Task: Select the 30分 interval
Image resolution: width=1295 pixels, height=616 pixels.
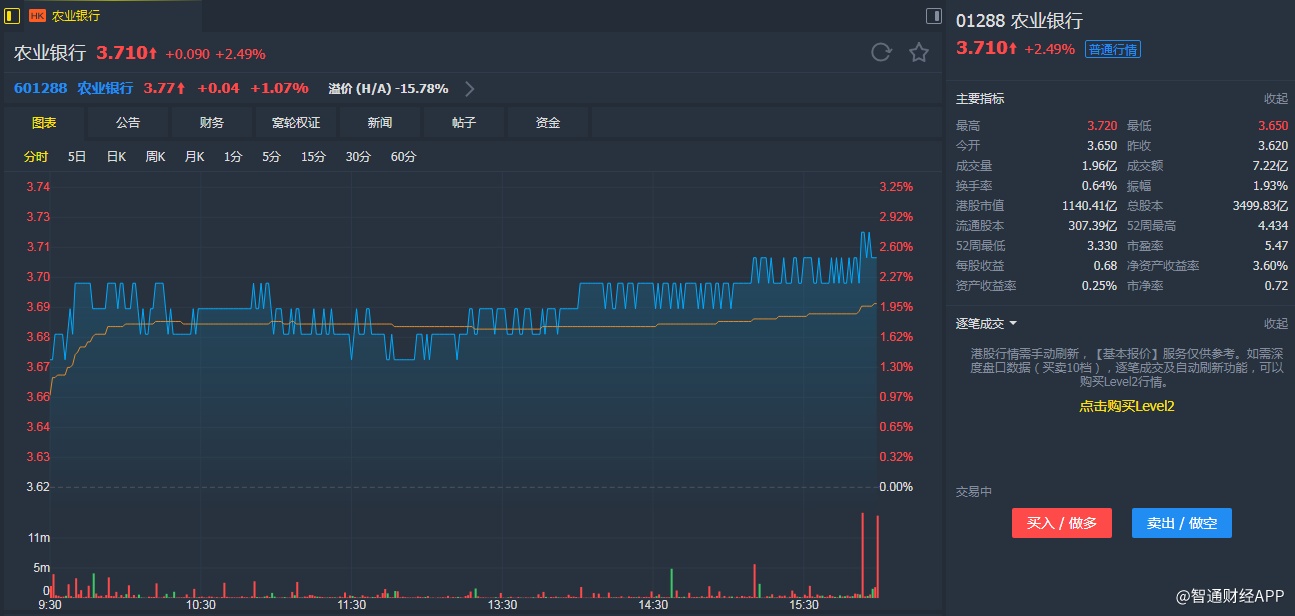Action: [358, 157]
